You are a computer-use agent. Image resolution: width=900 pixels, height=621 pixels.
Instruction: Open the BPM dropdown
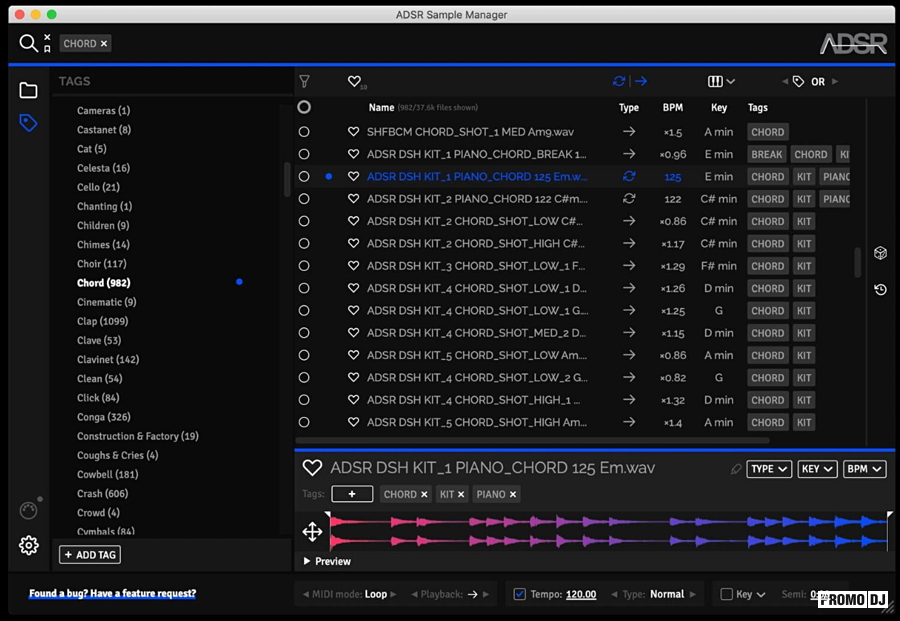click(864, 469)
